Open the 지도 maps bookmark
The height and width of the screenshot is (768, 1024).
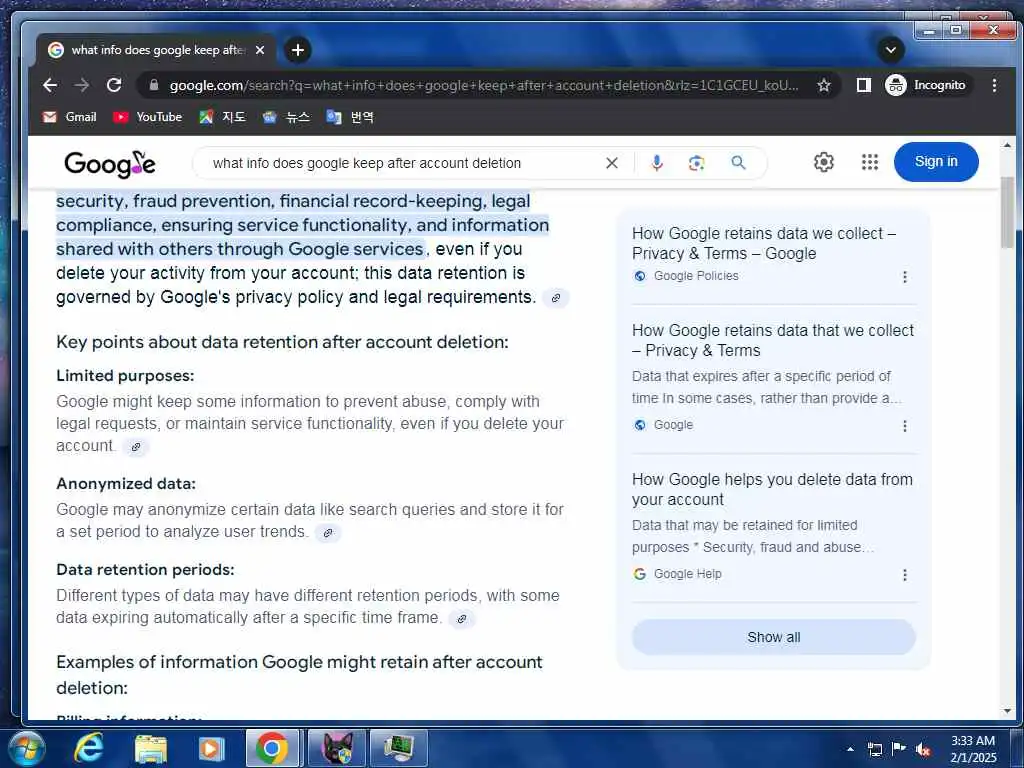223,117
